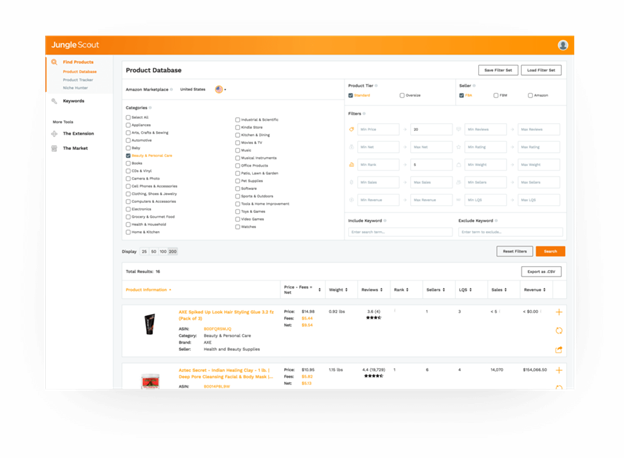Check the Amazon seller checkbox
This screenshot has height=458, width=624.
pos(530,95)
